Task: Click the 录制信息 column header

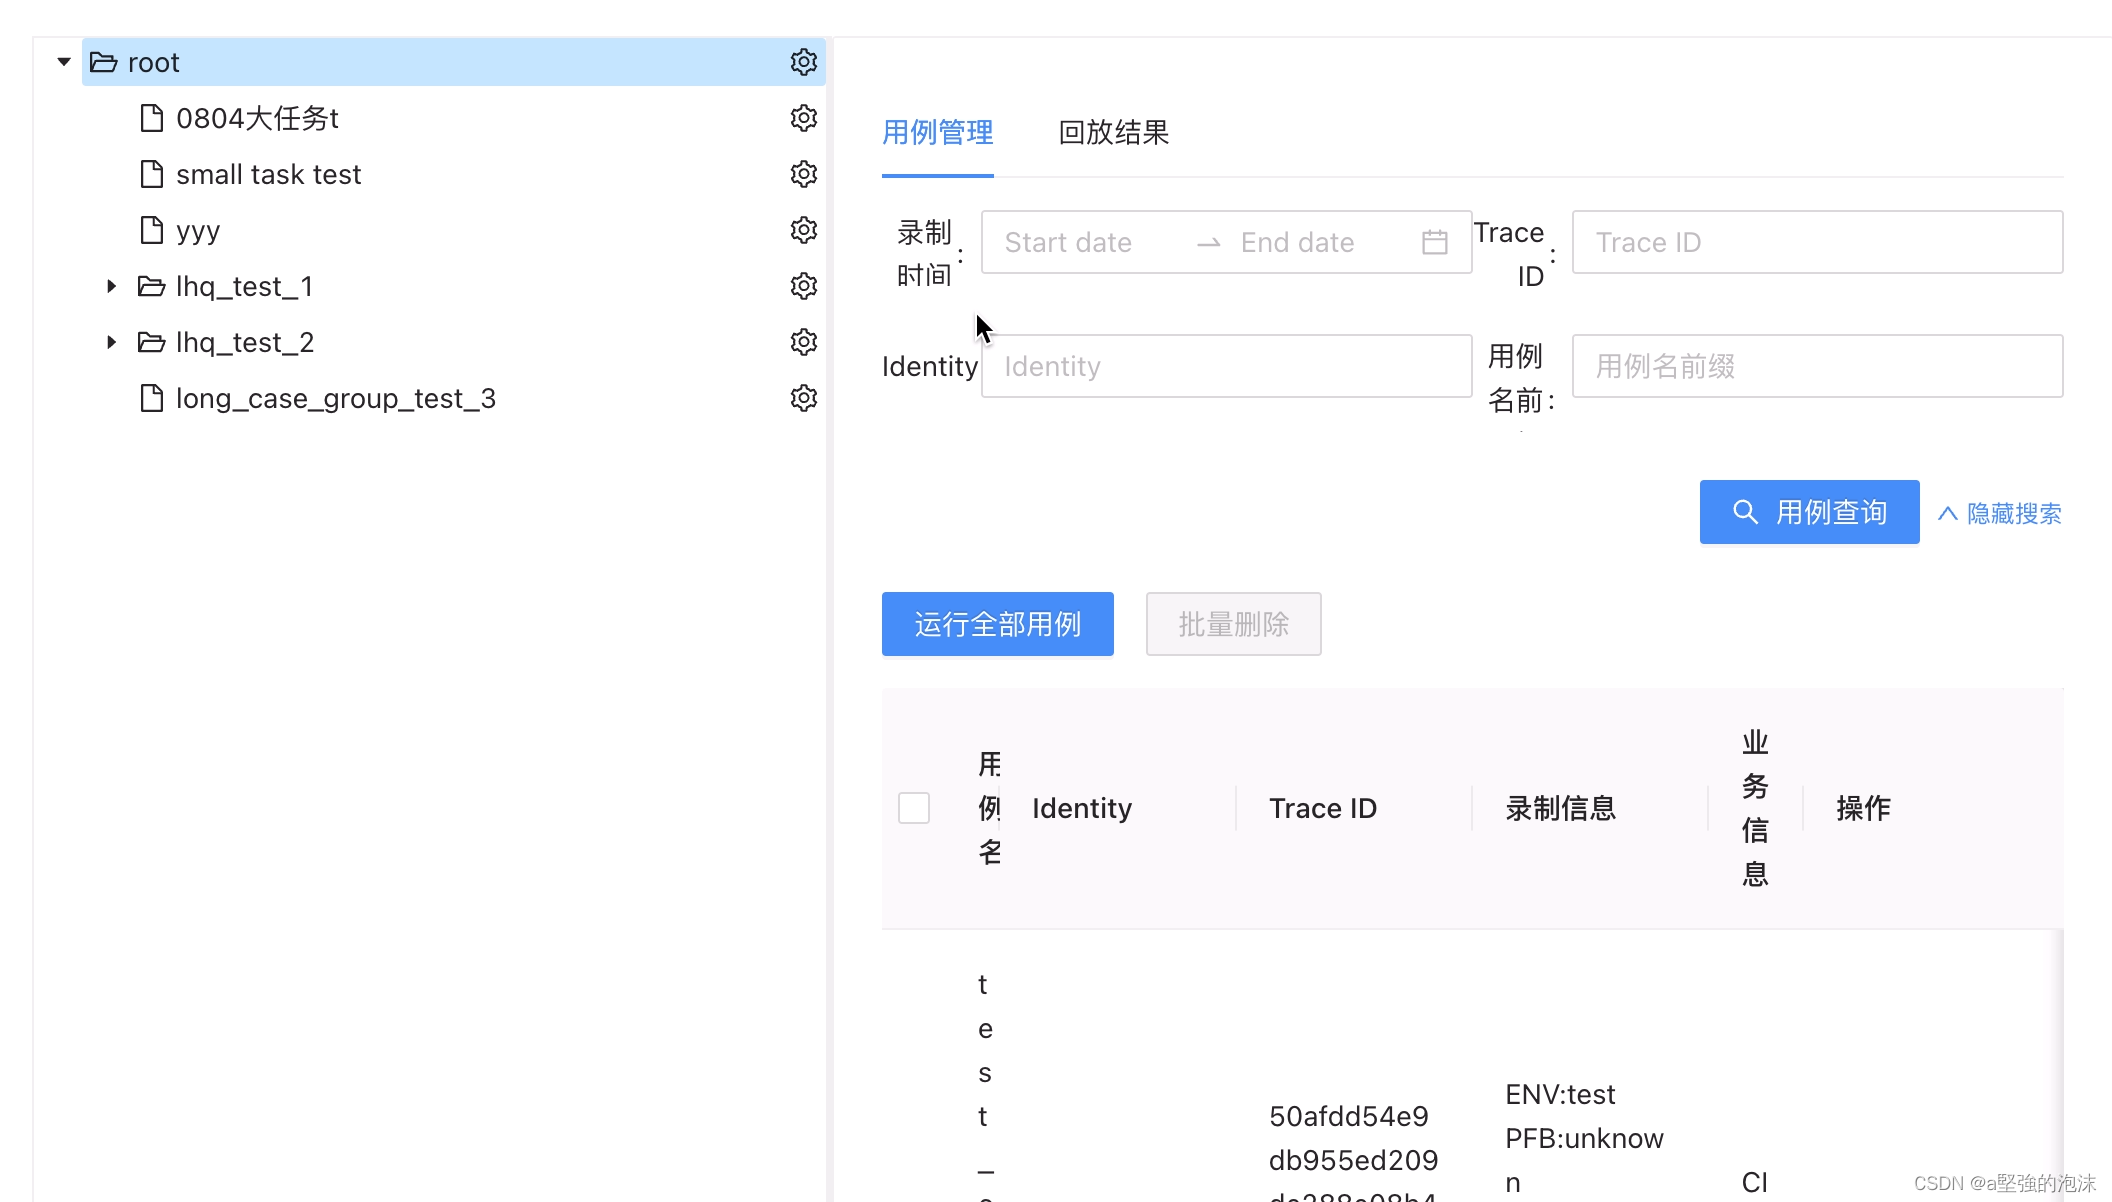Action: pos(1561,808)
